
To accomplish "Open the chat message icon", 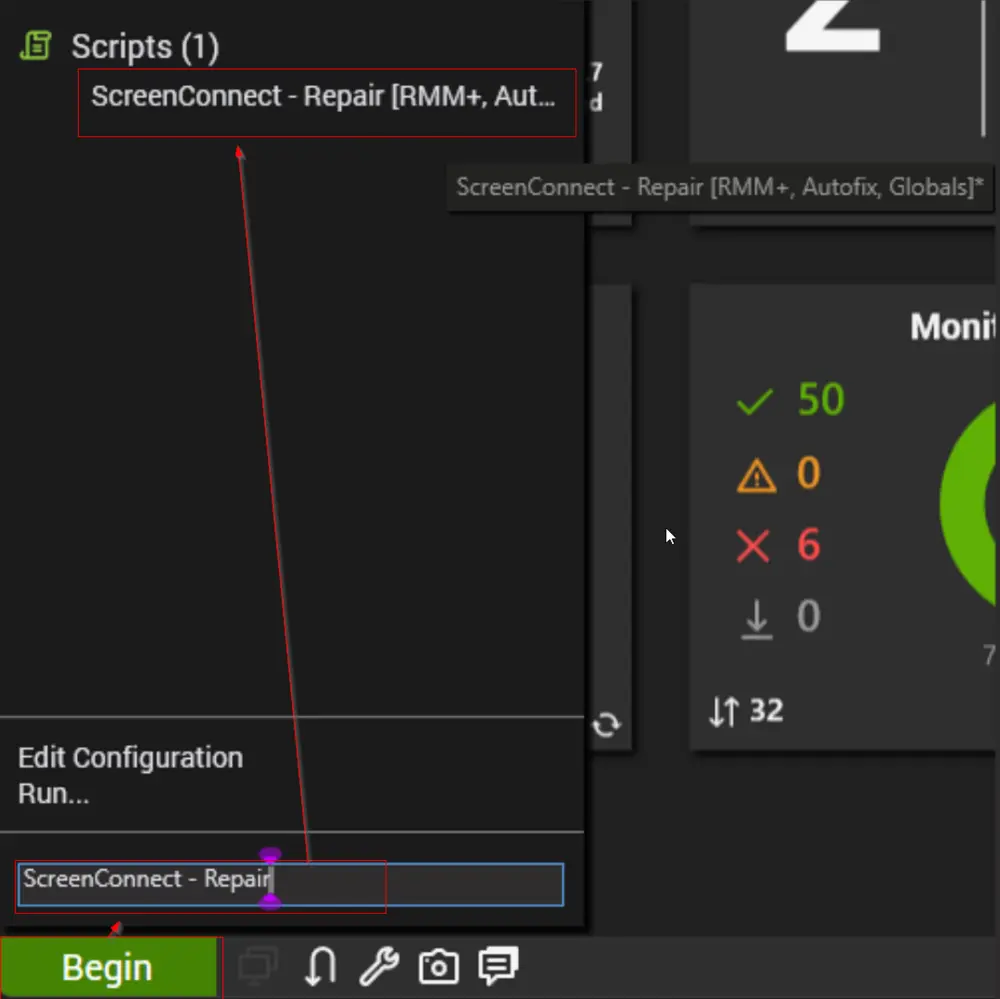I will pyautogui.click(x=498, y=966).
